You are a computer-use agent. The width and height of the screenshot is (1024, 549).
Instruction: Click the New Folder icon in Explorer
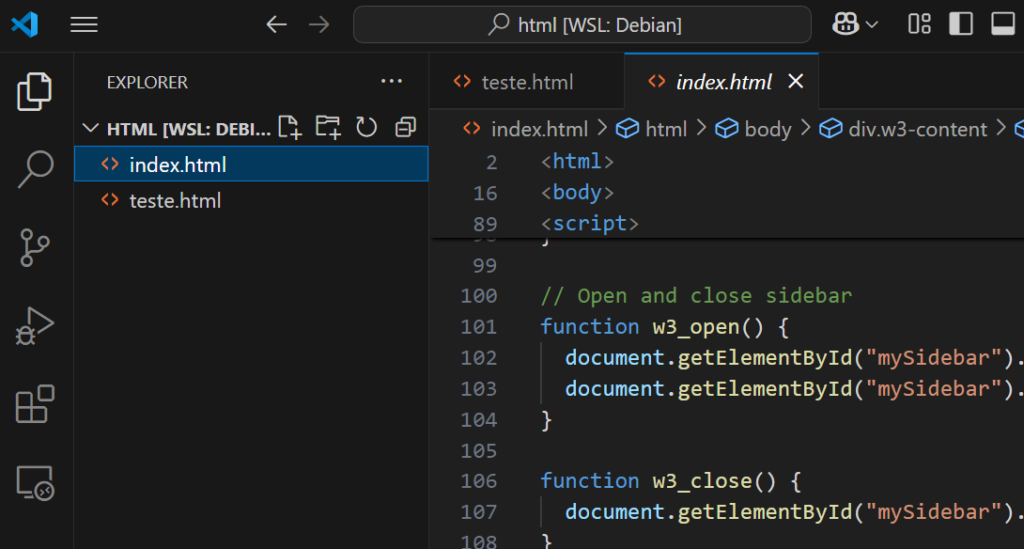327,127
